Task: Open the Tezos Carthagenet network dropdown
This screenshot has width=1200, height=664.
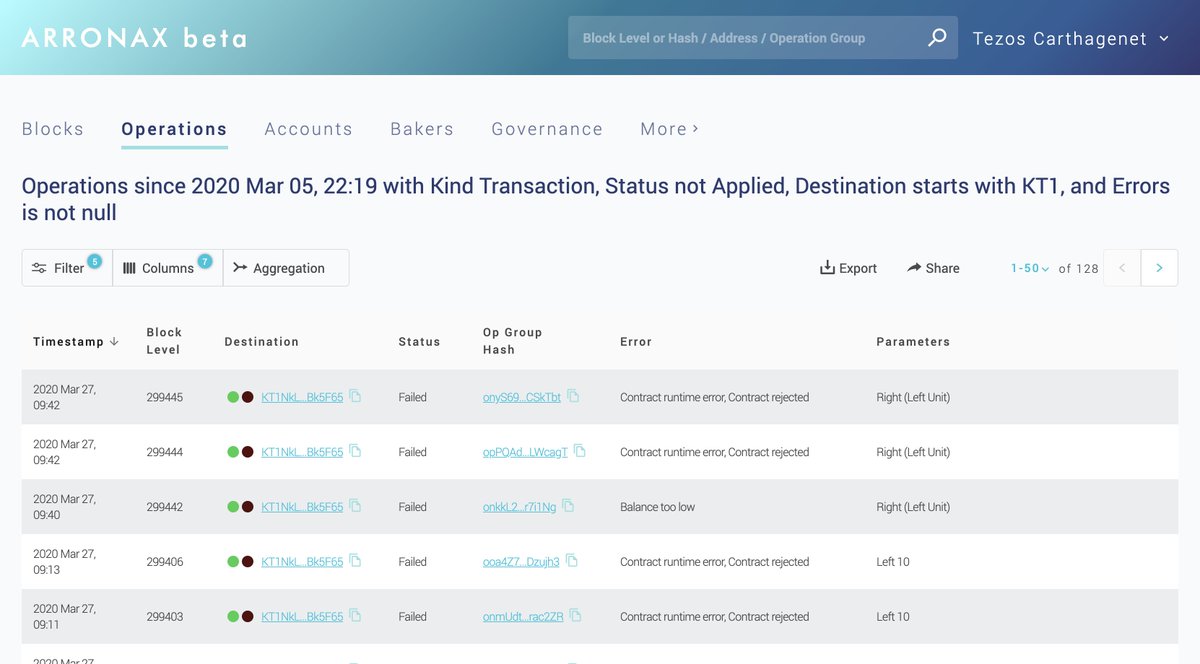Action: [1071, 39]
